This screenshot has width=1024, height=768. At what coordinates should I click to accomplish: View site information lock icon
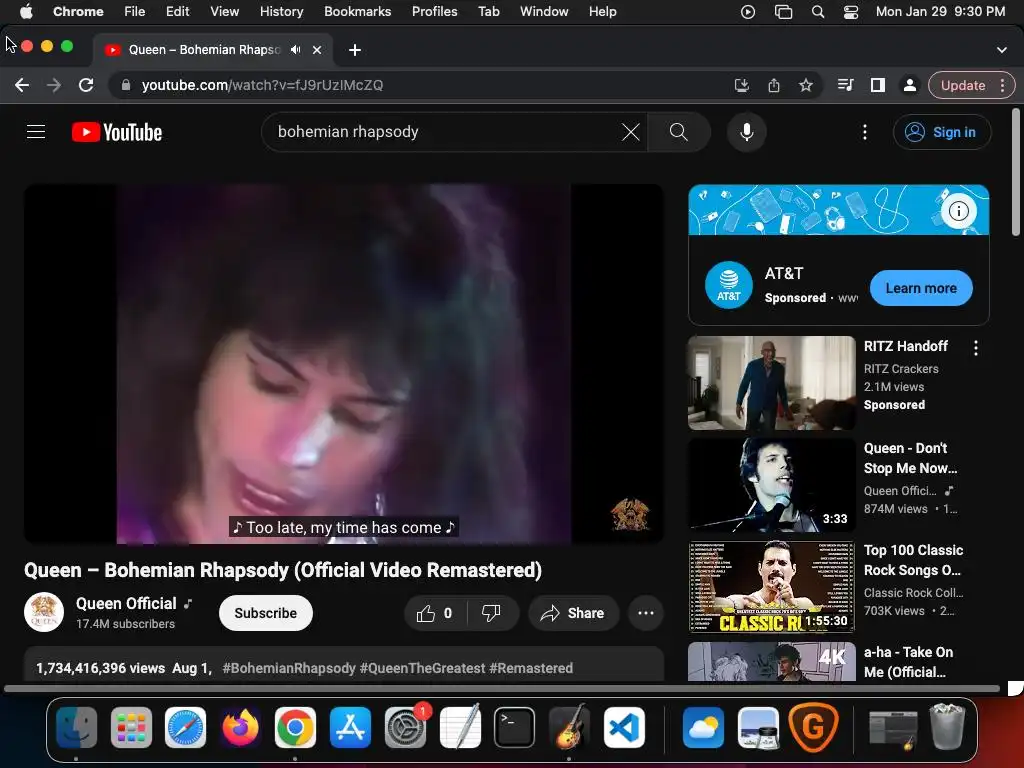(x=126, y=85)
